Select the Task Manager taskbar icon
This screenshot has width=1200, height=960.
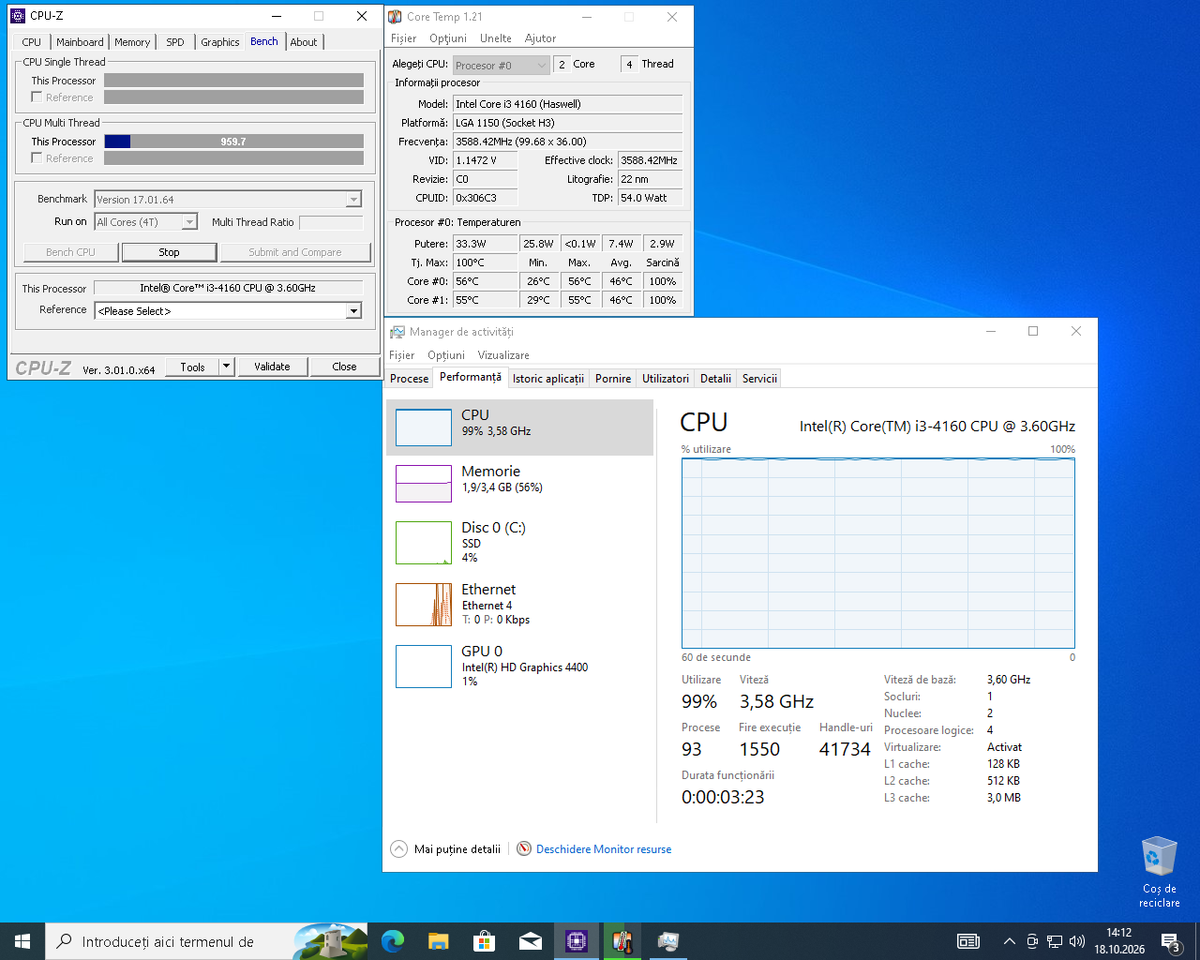(668, 941)
